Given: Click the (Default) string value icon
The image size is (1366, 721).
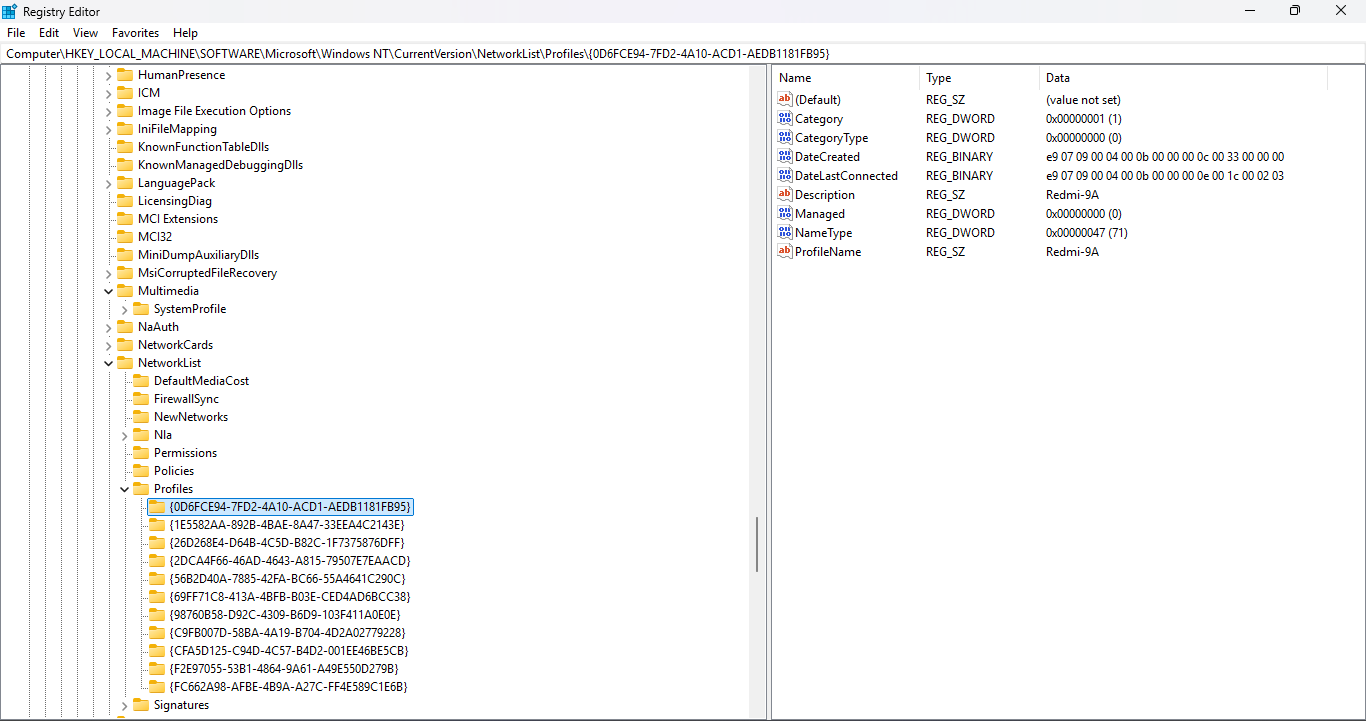Looking at the screenshot, I should [x=785, y=100].
